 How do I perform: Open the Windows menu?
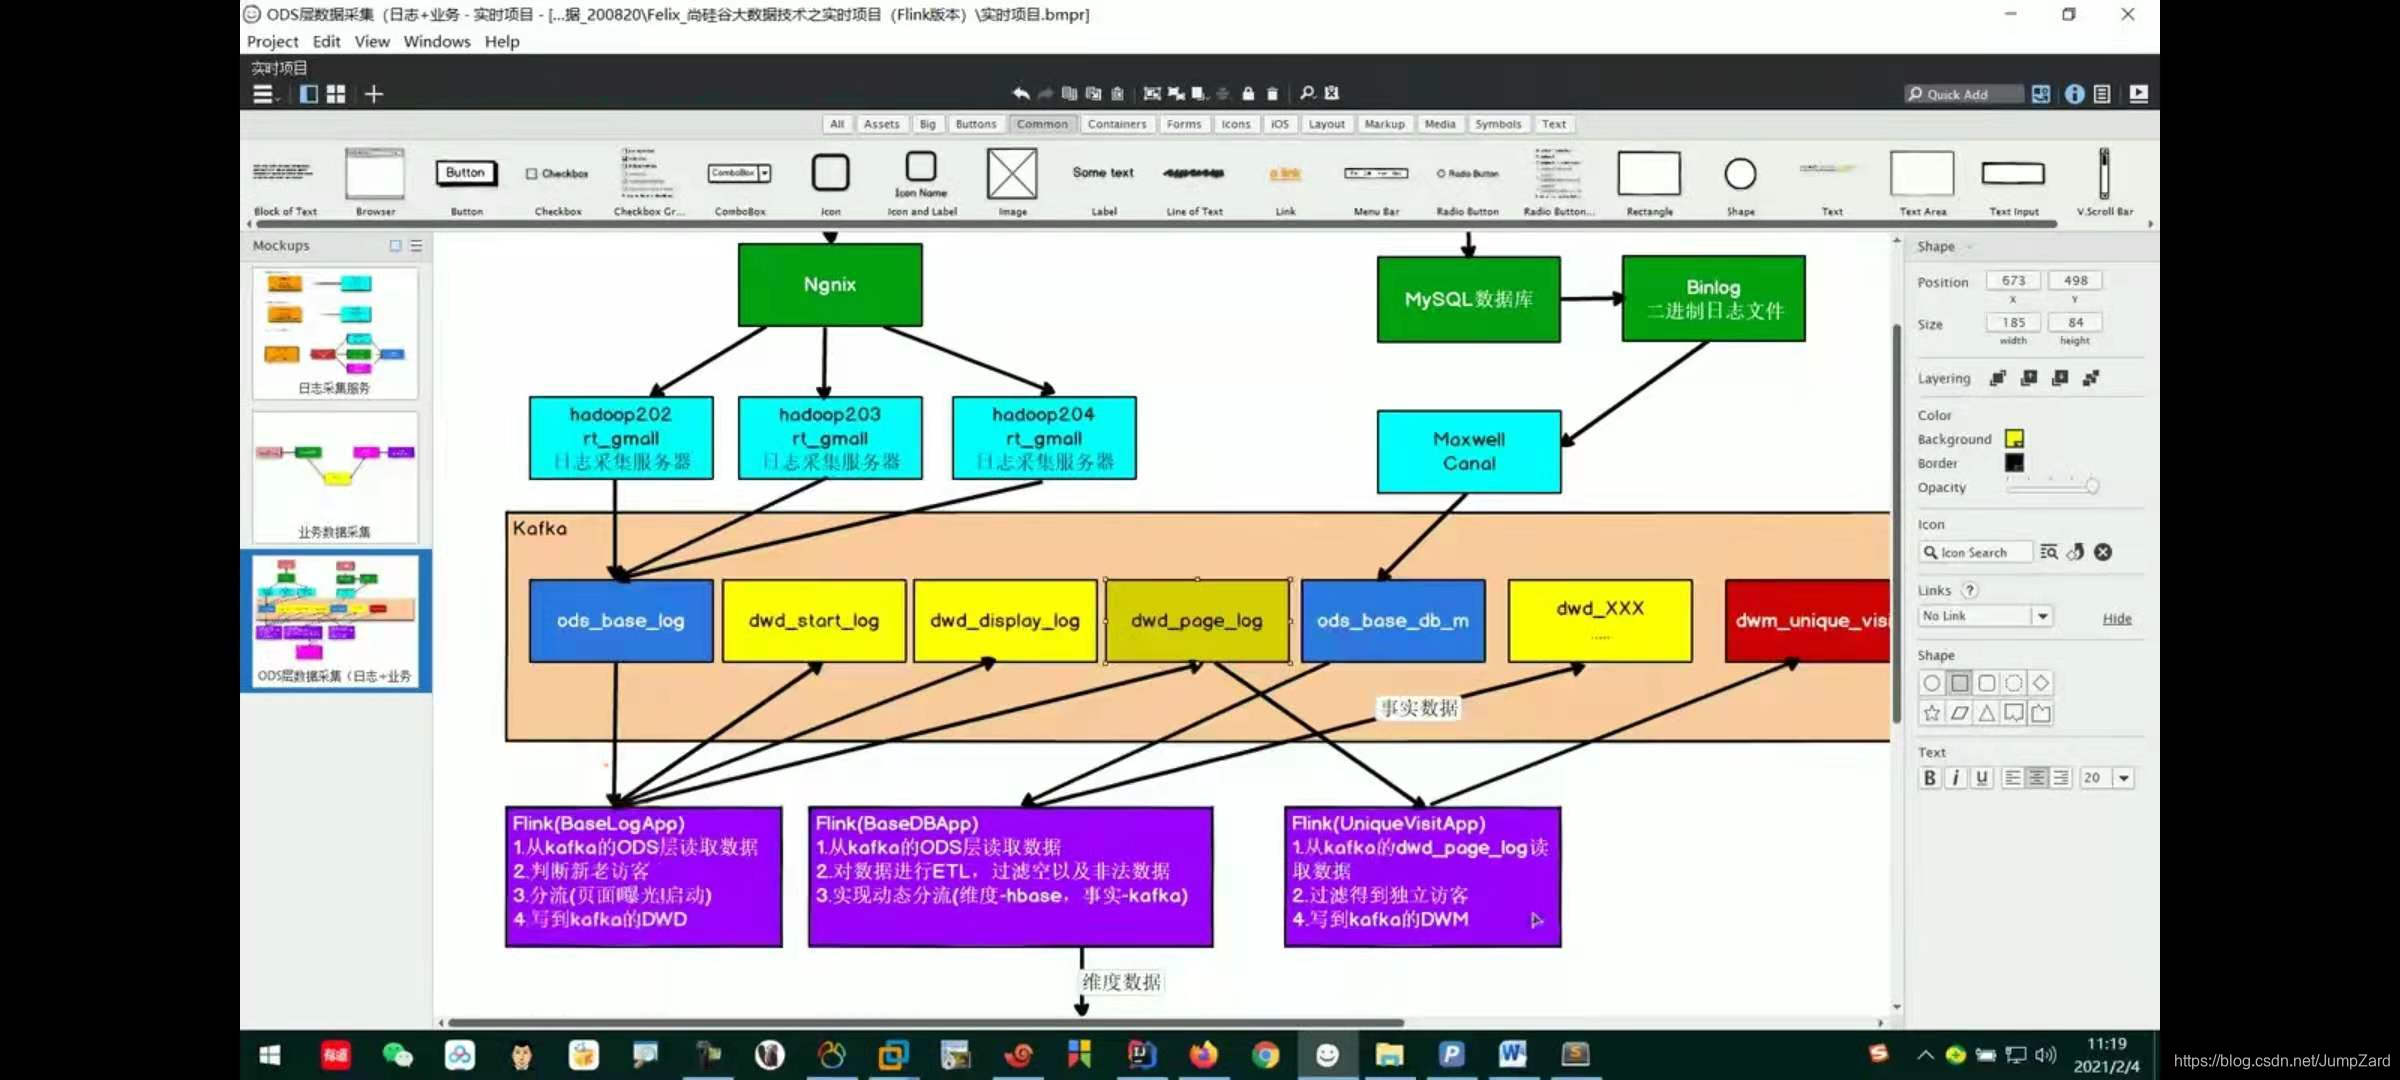(436, 41)
